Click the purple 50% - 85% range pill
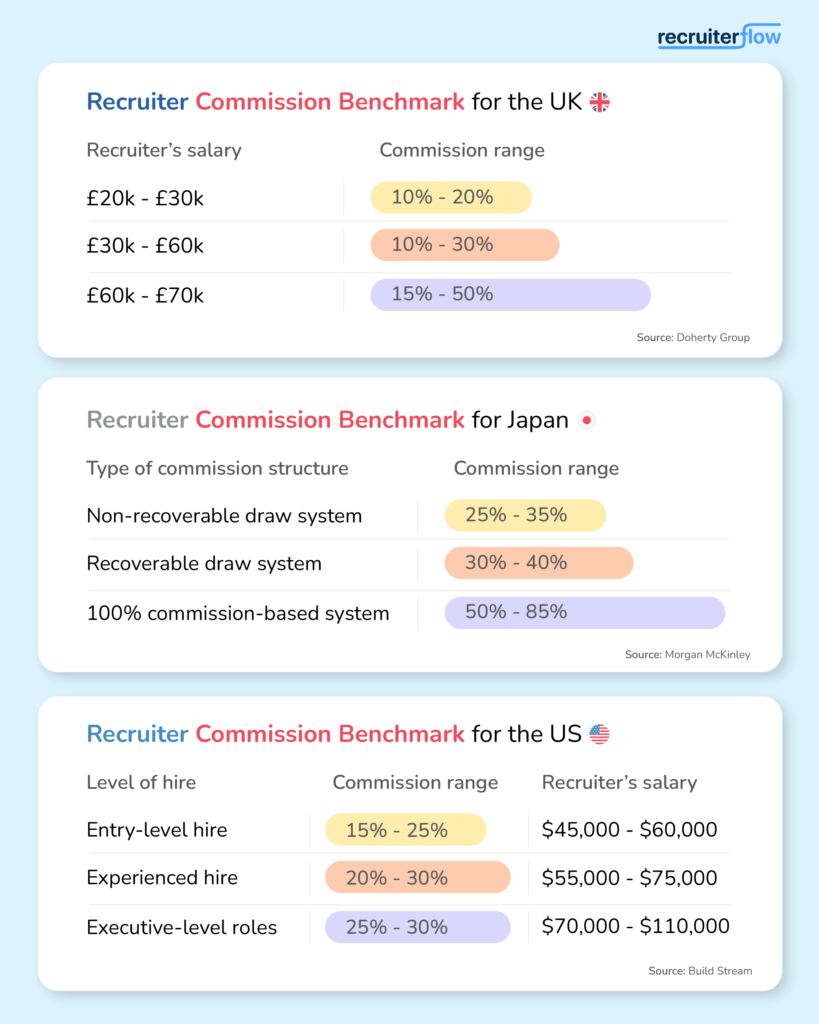The height and width of the screenshot is (1024, 819). [x=585, y=613]
